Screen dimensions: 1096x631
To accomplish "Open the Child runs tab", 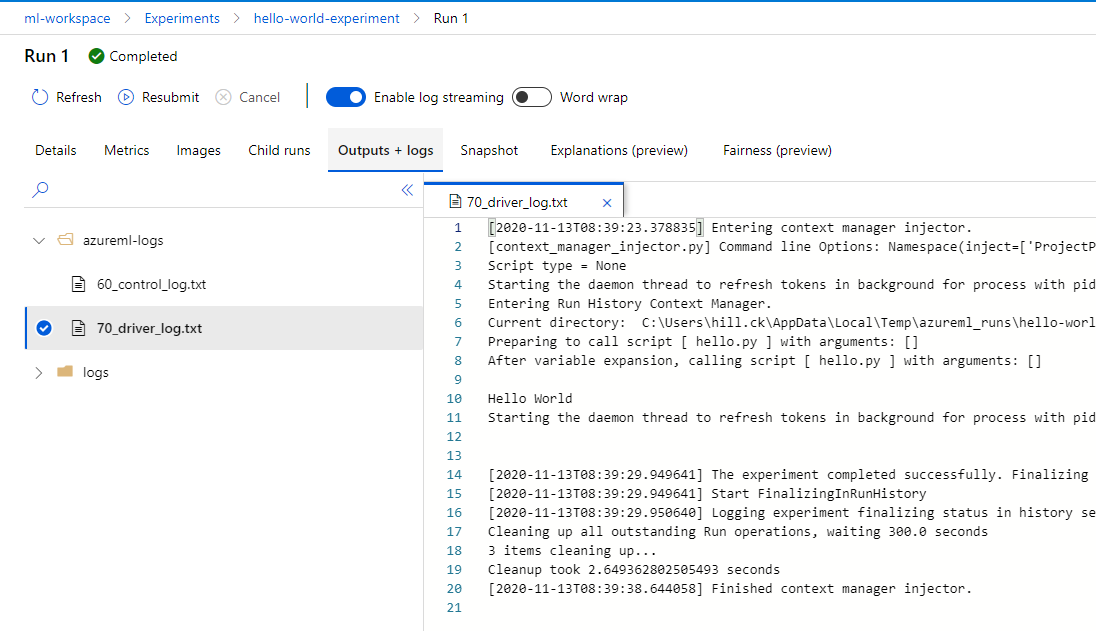I will (279, 150).
